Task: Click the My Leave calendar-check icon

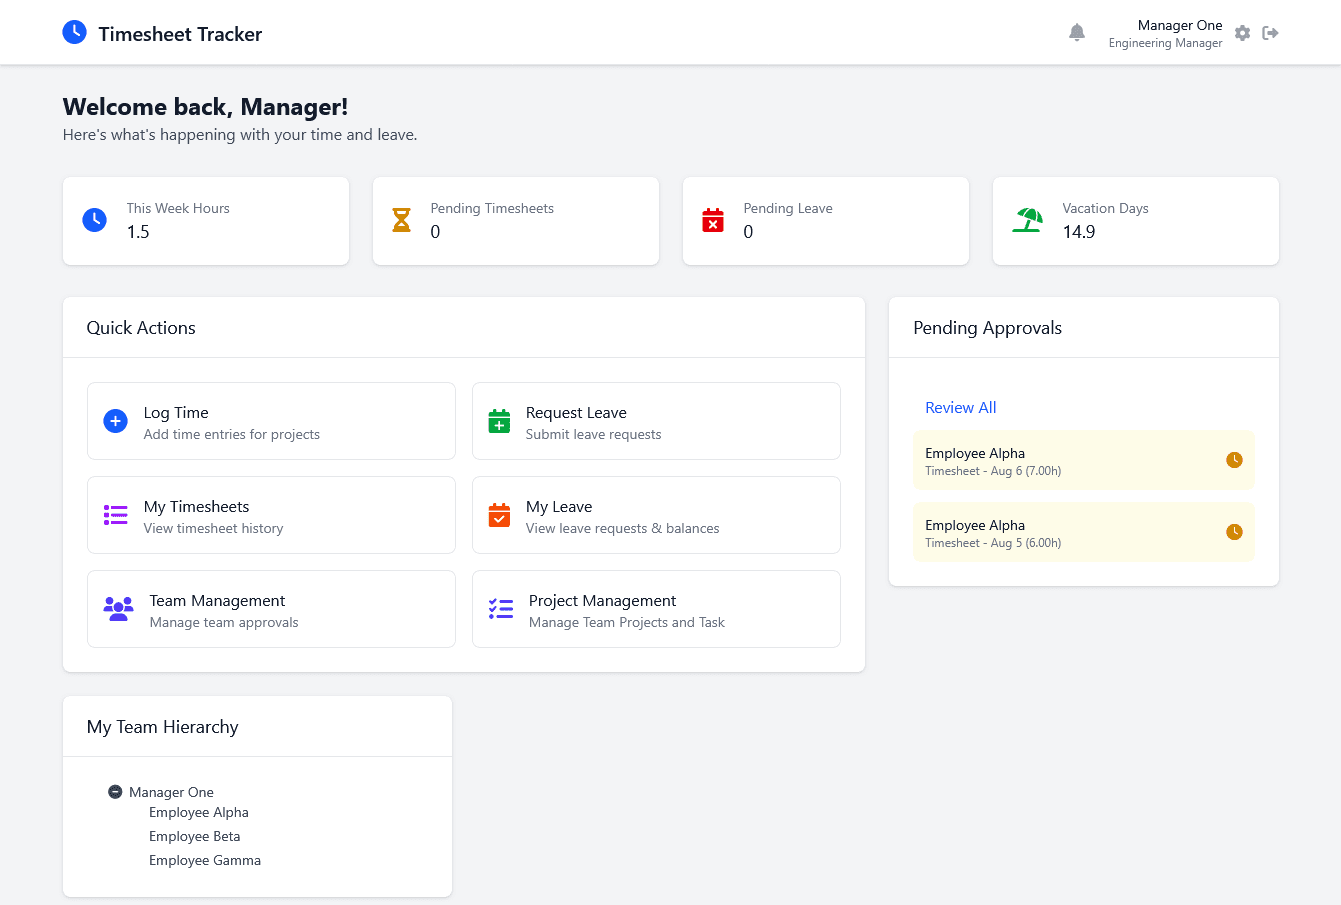Action: tap(499, 515)
